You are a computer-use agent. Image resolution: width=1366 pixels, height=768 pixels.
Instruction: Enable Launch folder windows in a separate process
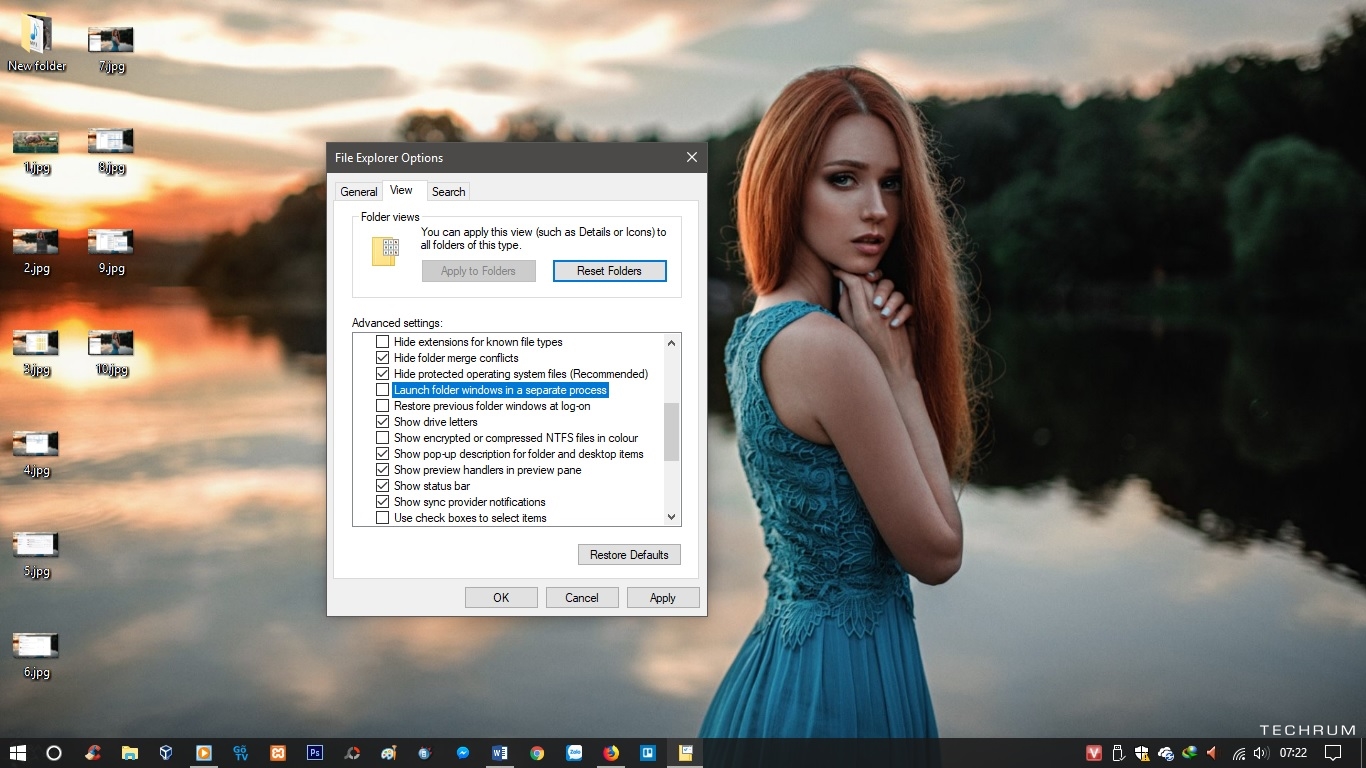pos(382,390)
